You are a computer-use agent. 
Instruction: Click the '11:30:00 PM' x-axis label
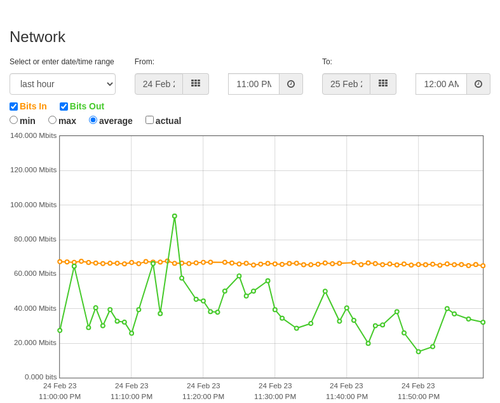(275, 397)
